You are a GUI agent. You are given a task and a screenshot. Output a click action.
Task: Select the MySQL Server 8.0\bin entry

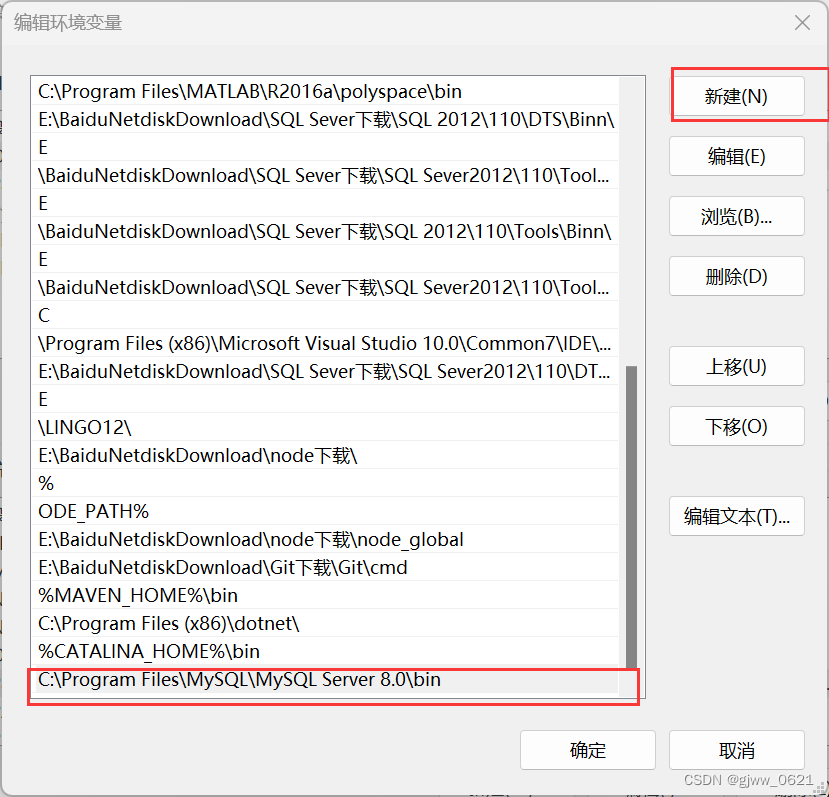[325, 680]
